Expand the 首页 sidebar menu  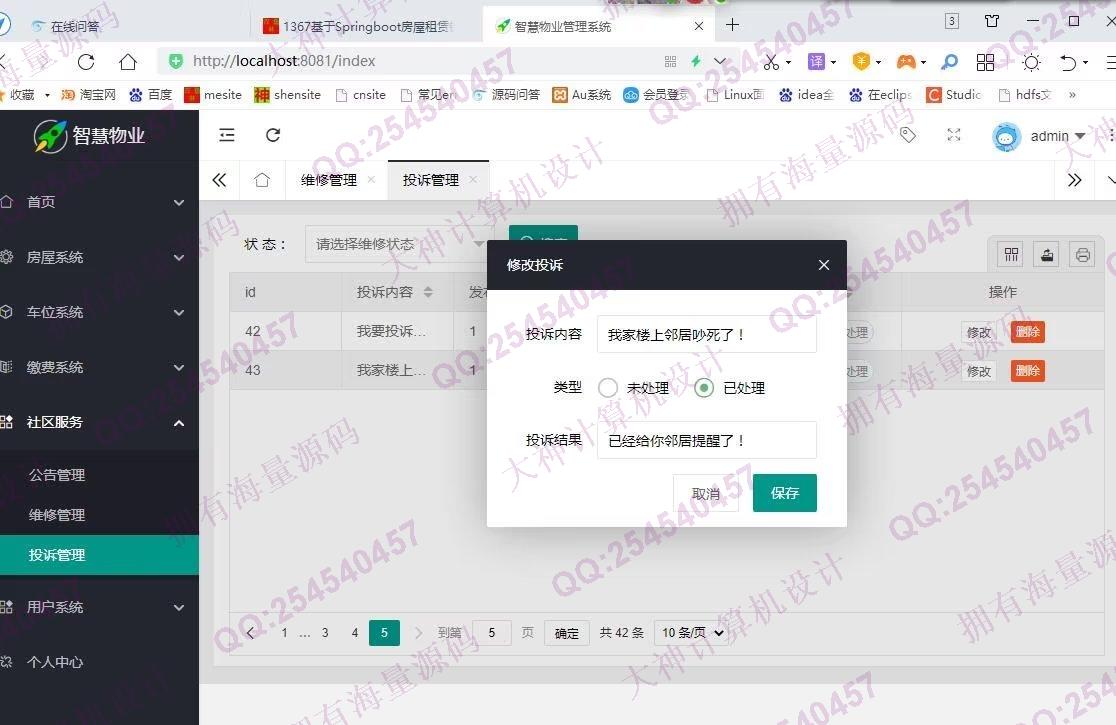coord(100,202)
